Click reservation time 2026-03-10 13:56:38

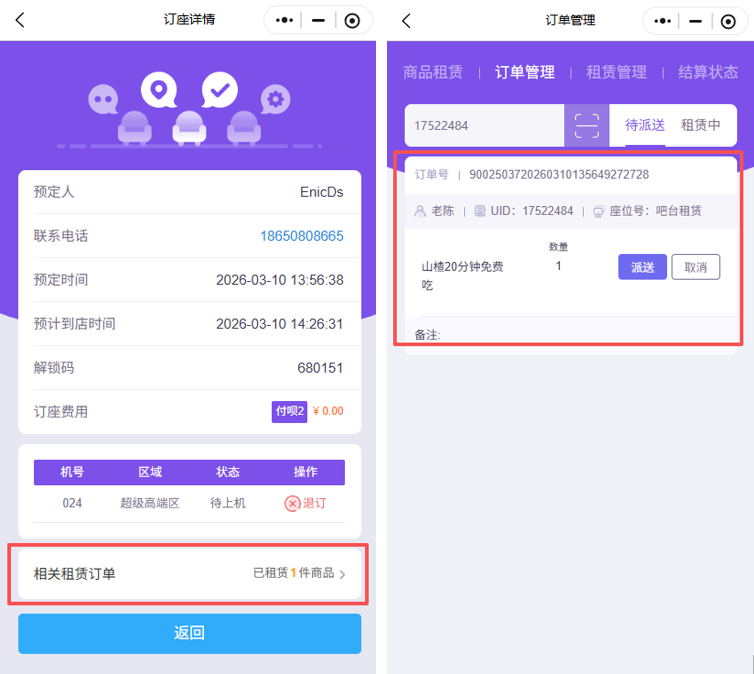[279, 280]
